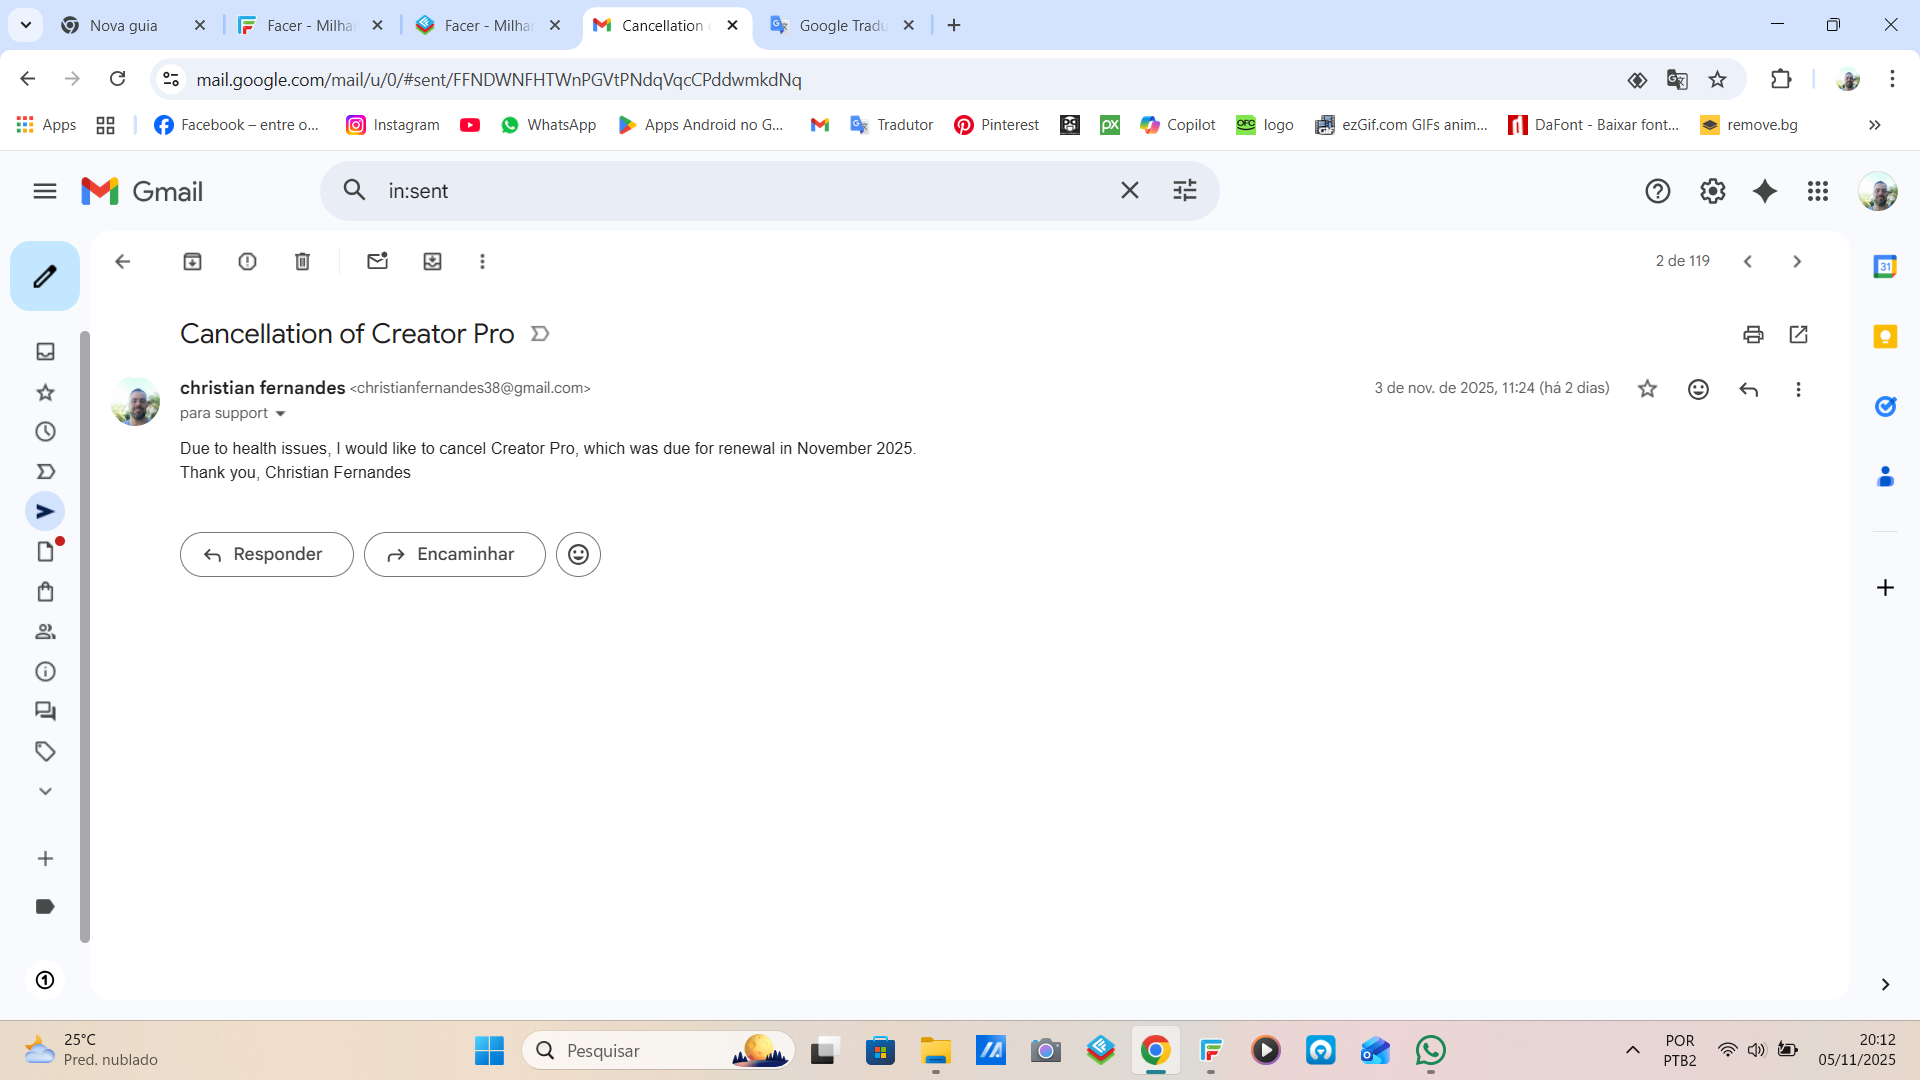Toggle the main menu hamburger sidebar
This screenshot has width=1920, height=1080.
coord(45,191)
